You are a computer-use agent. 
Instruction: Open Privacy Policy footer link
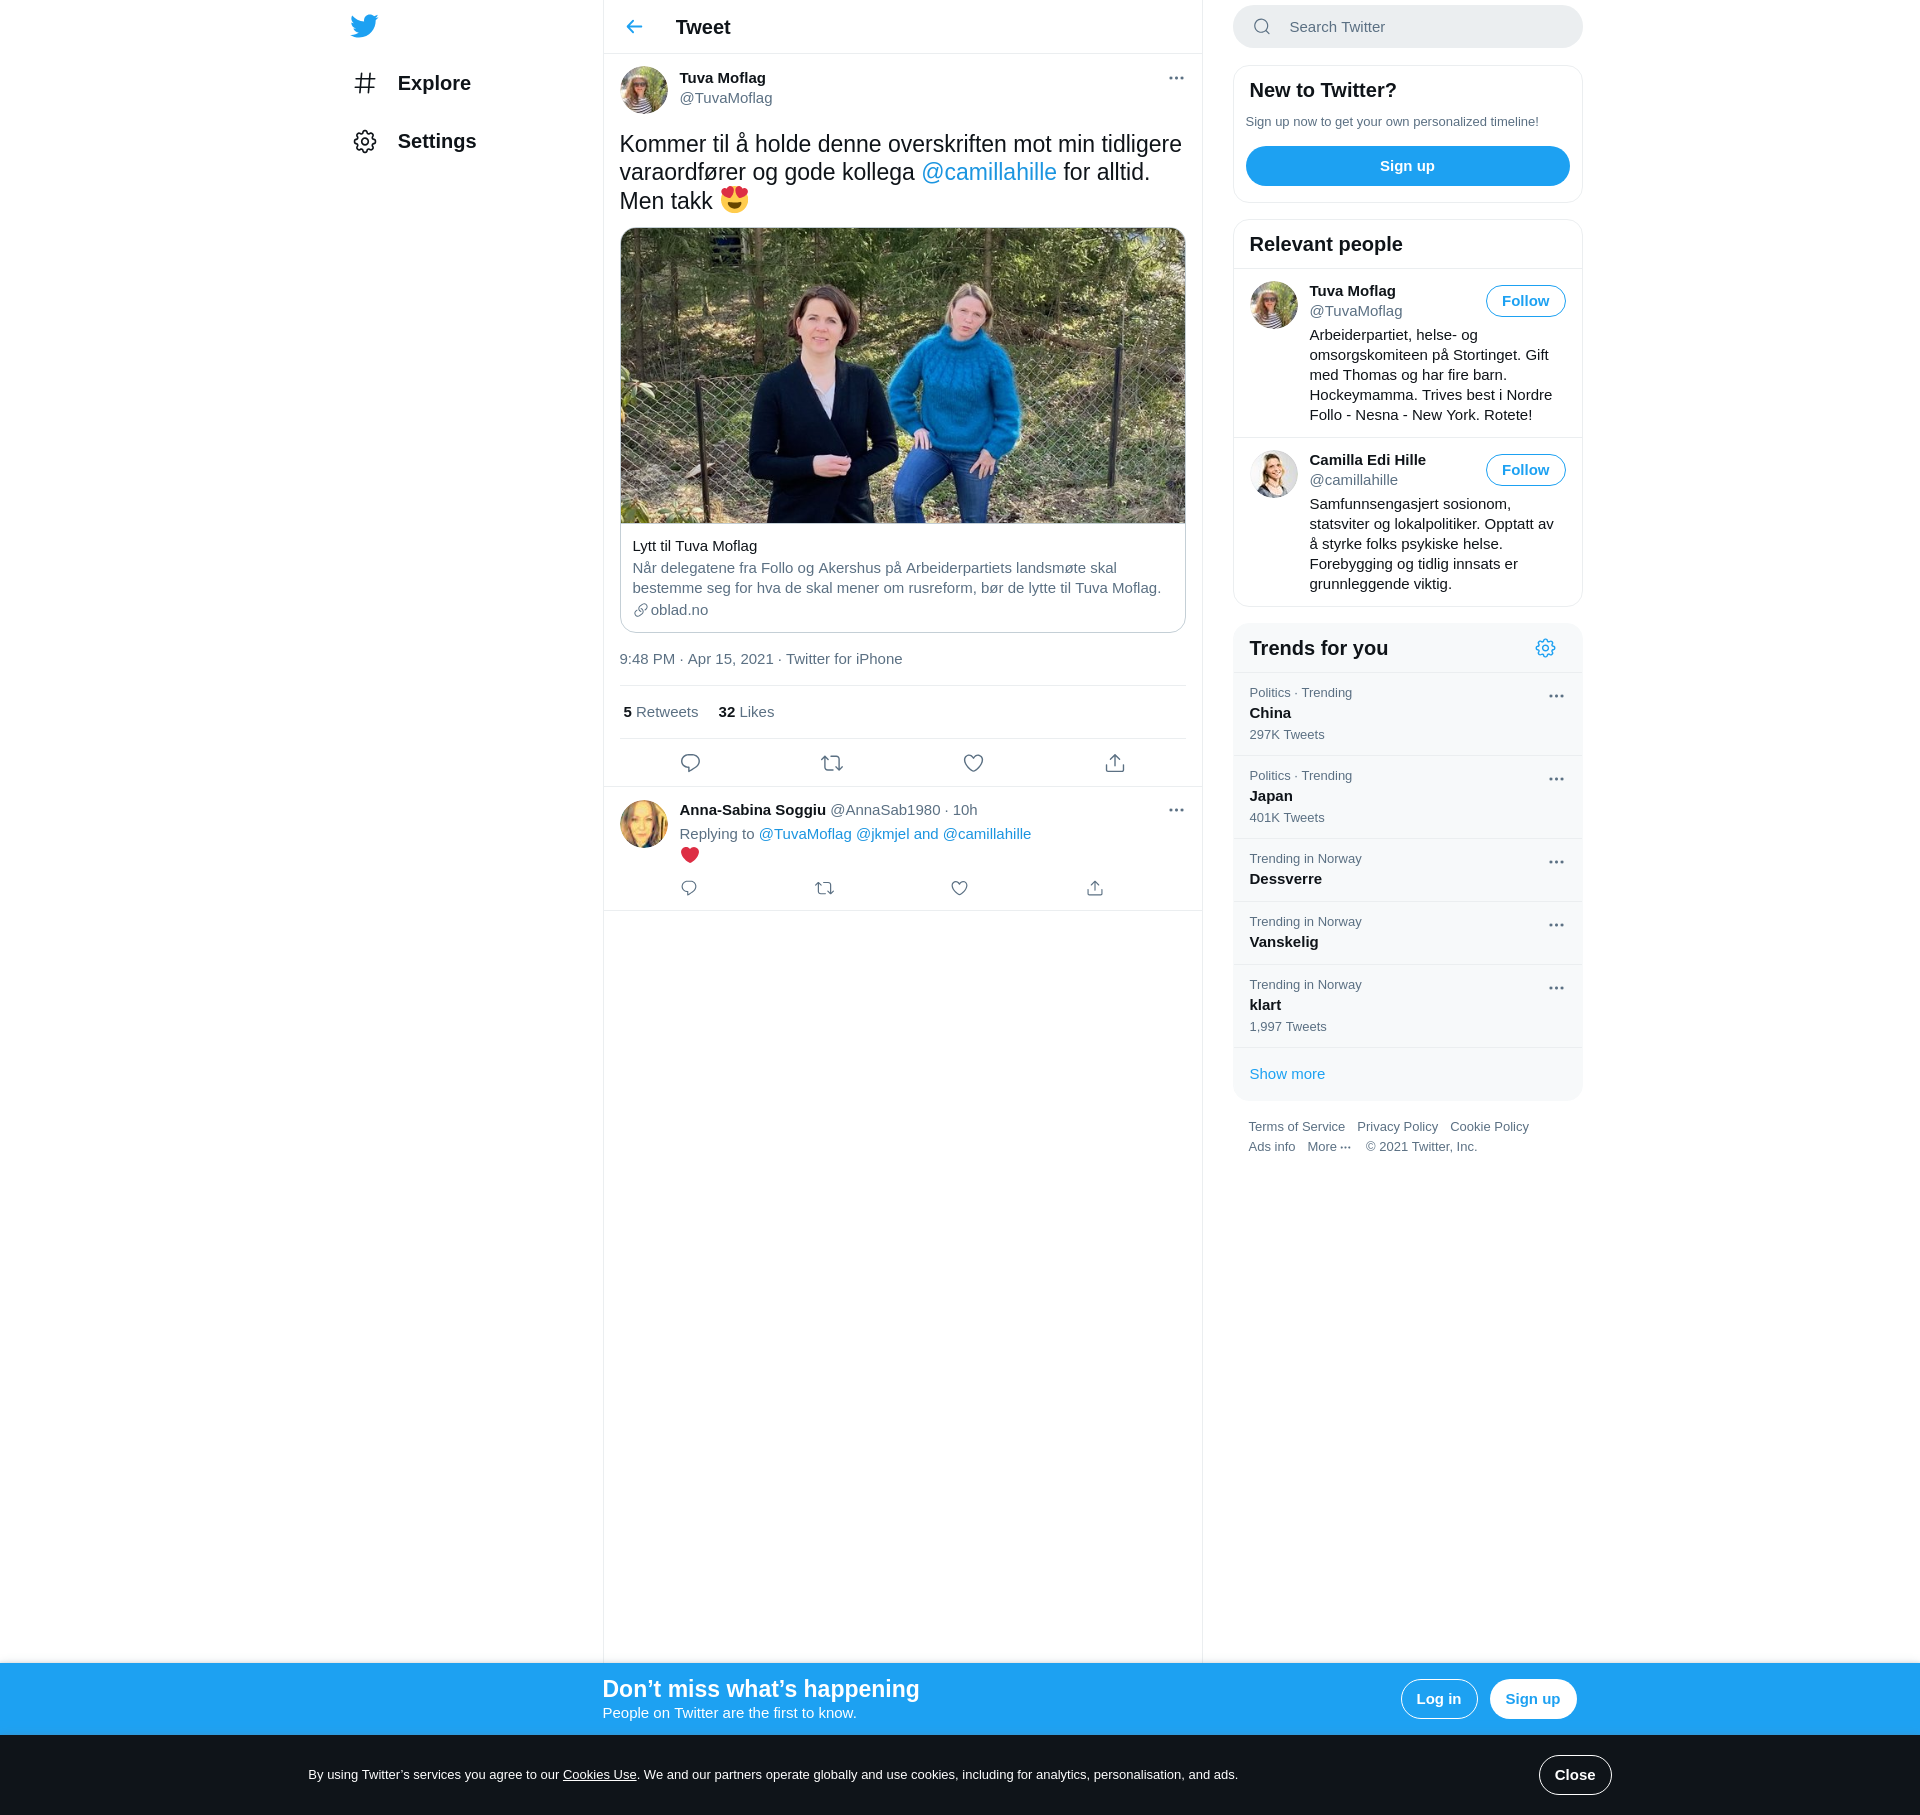(1397, 1127)
